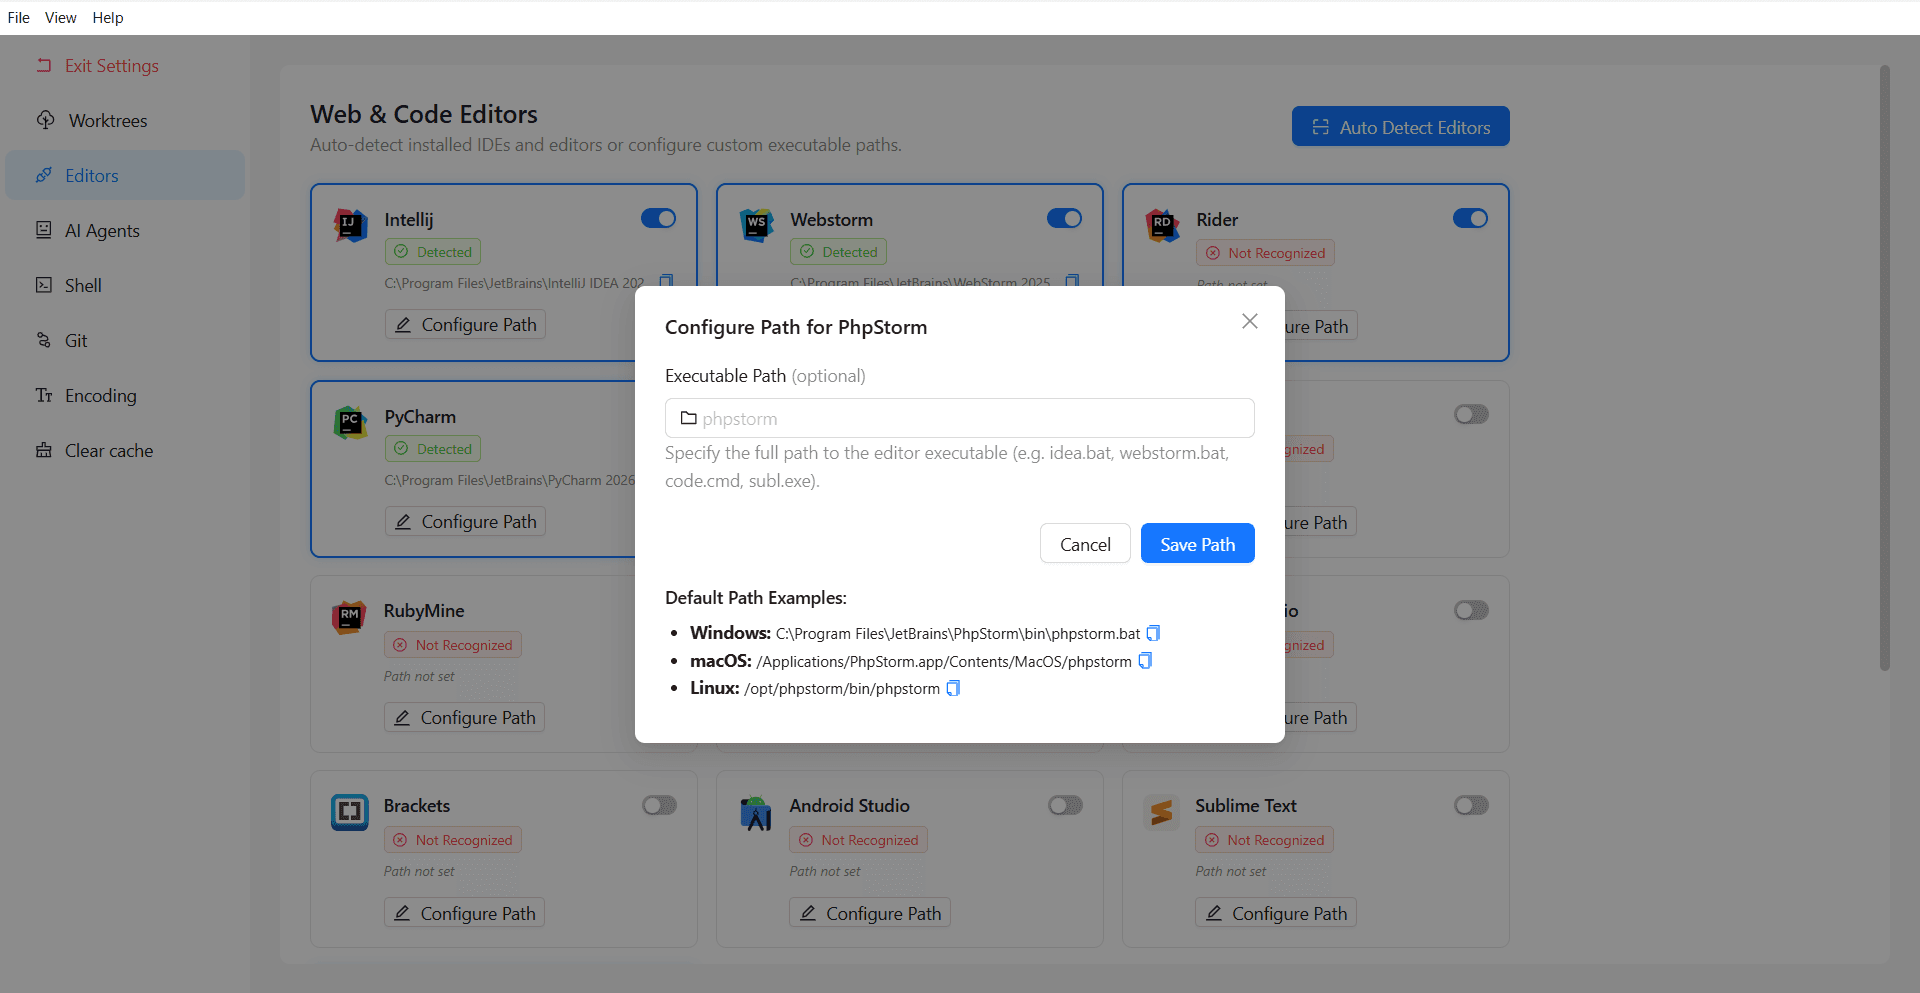Screen dimensions: 1920x993
Task: Click the folder icon in path field
Action: click(689, 418)
